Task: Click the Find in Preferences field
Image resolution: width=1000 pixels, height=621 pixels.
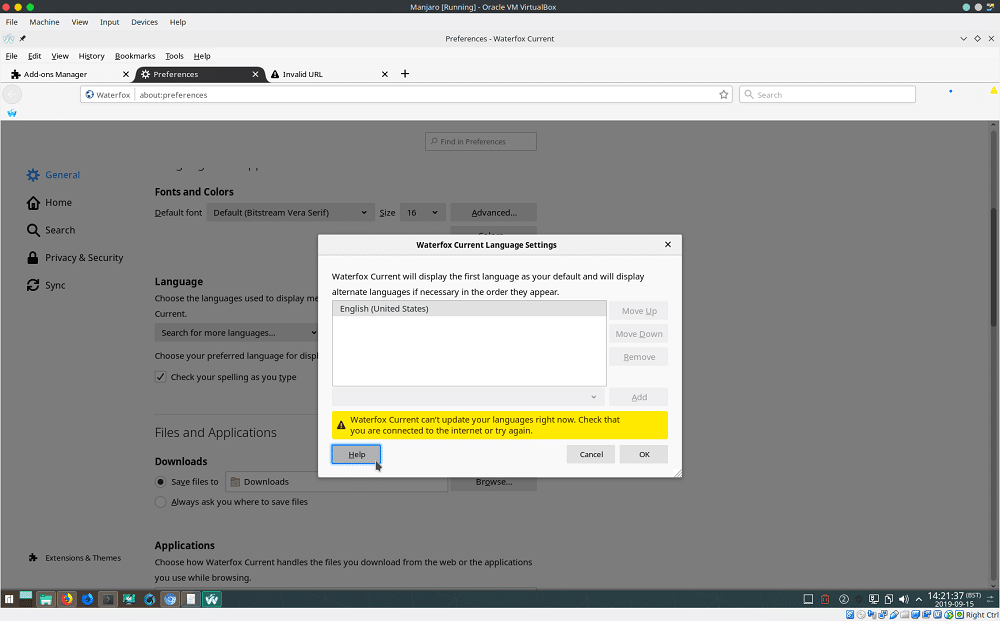Action: [x=481, y=142]
